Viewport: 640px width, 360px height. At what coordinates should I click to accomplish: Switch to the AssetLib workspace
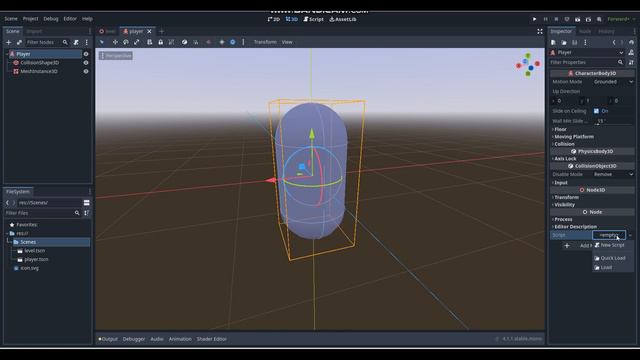[343, 19]
